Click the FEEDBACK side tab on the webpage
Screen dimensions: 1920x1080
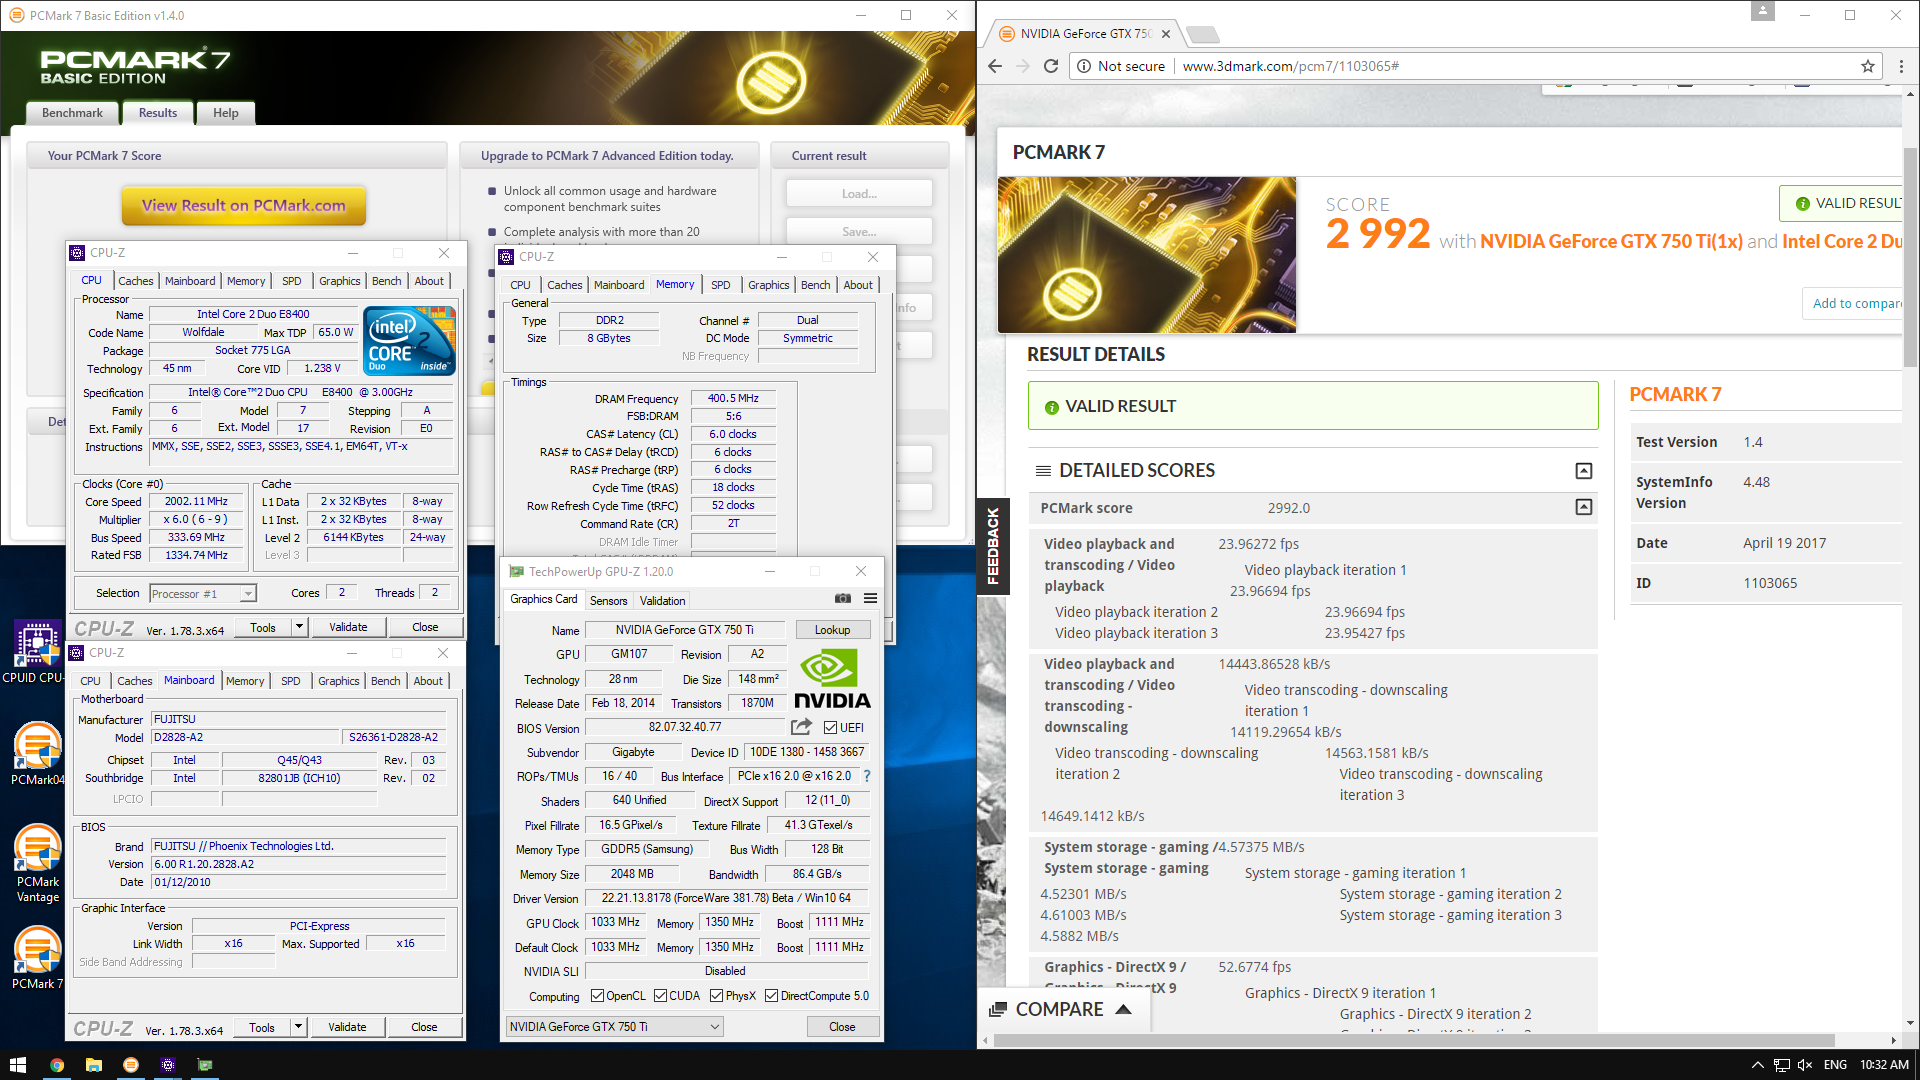(x=993, y=545)
